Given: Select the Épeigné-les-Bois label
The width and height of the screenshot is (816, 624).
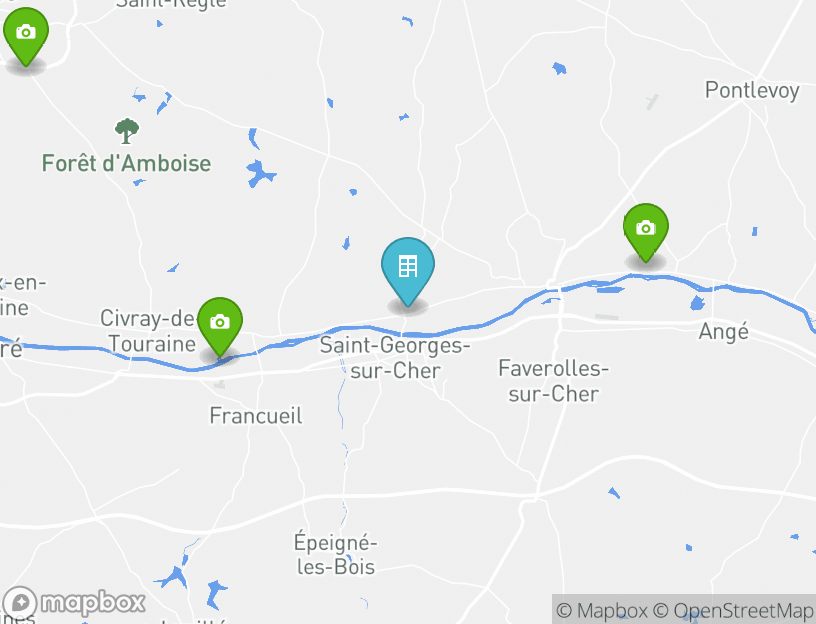Looking at the screenshot, I should pyautogui.click(x=336, y=554).
